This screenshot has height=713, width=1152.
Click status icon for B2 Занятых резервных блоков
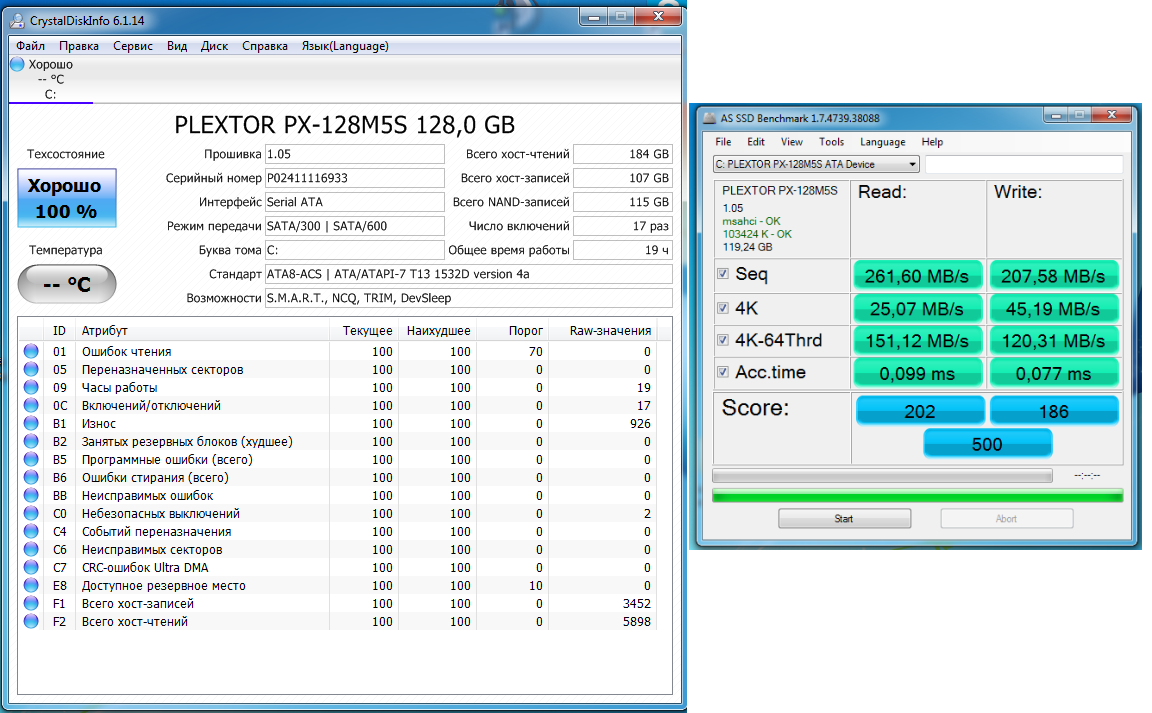click(31, 441)
